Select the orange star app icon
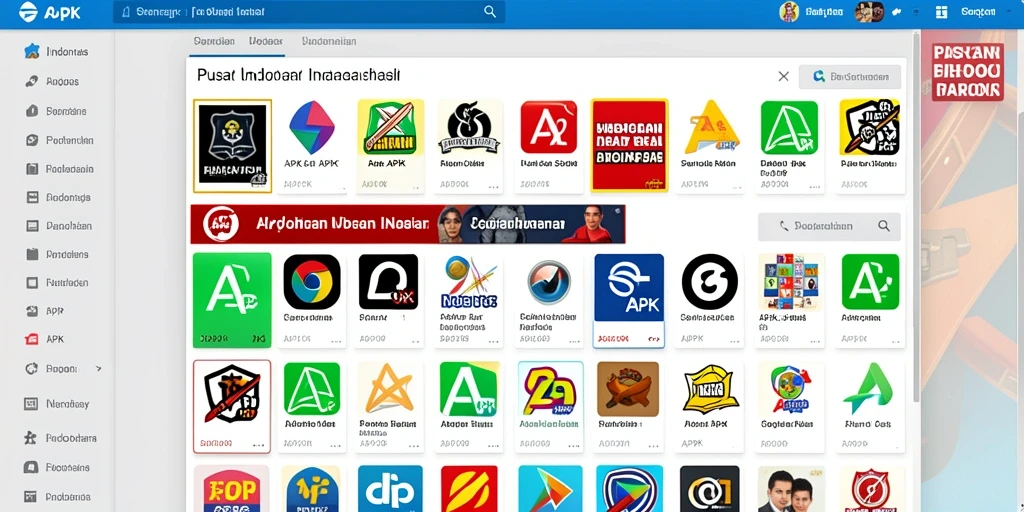 pos(390,389)
